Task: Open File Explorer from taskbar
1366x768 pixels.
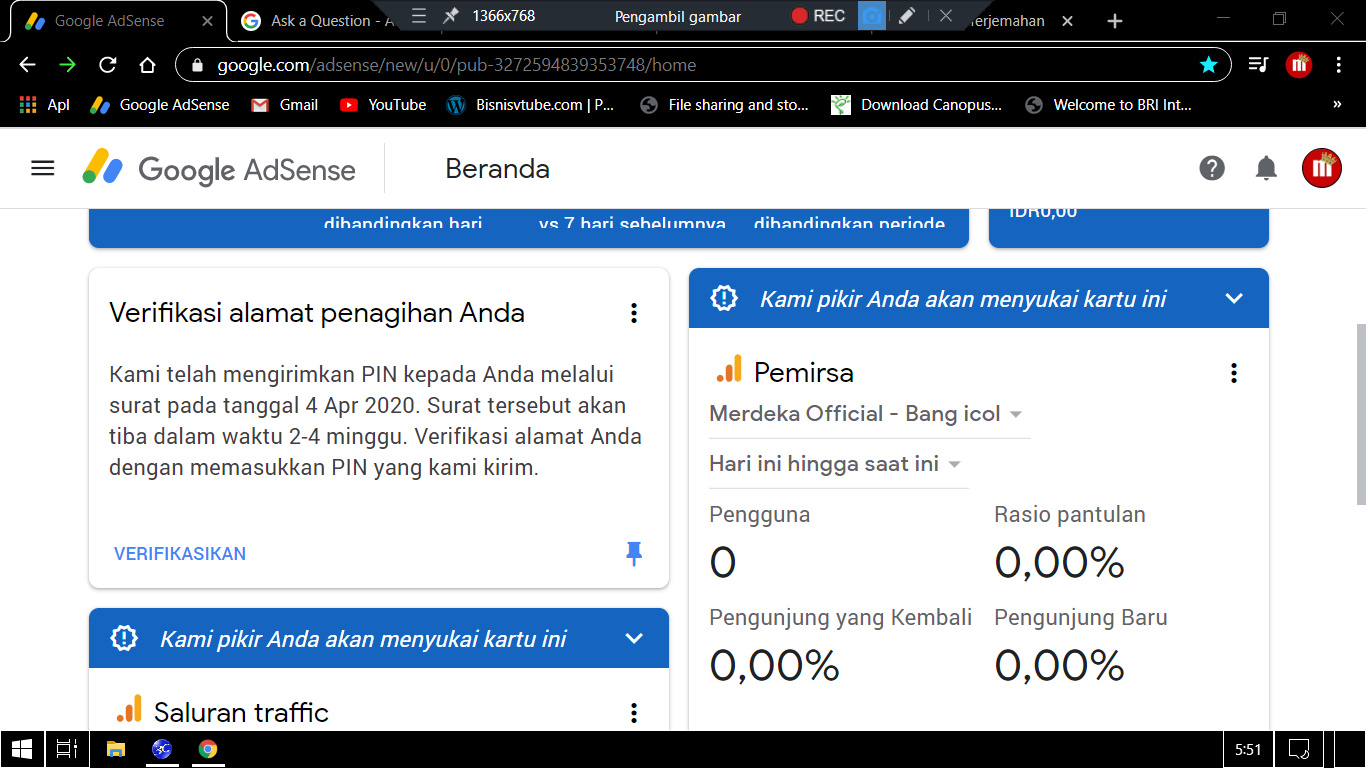Action: point(116,748)
